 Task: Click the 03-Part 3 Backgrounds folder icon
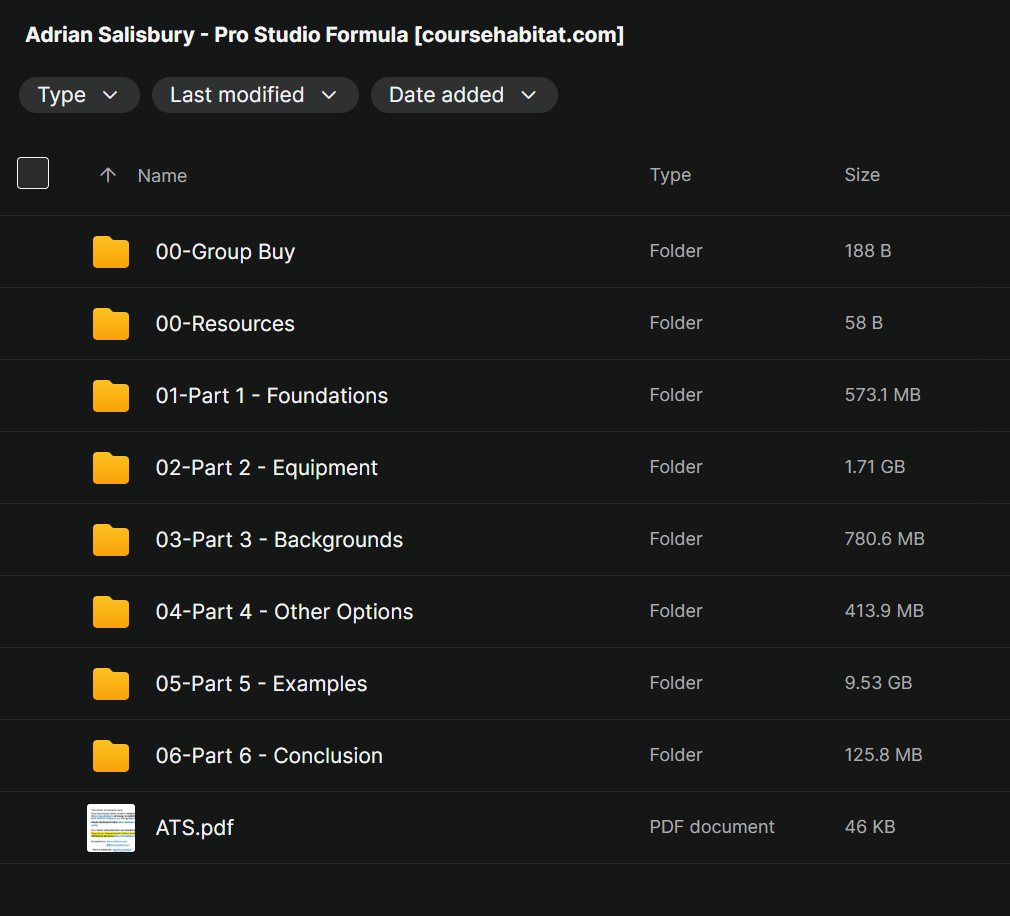(x=111, y=540)
